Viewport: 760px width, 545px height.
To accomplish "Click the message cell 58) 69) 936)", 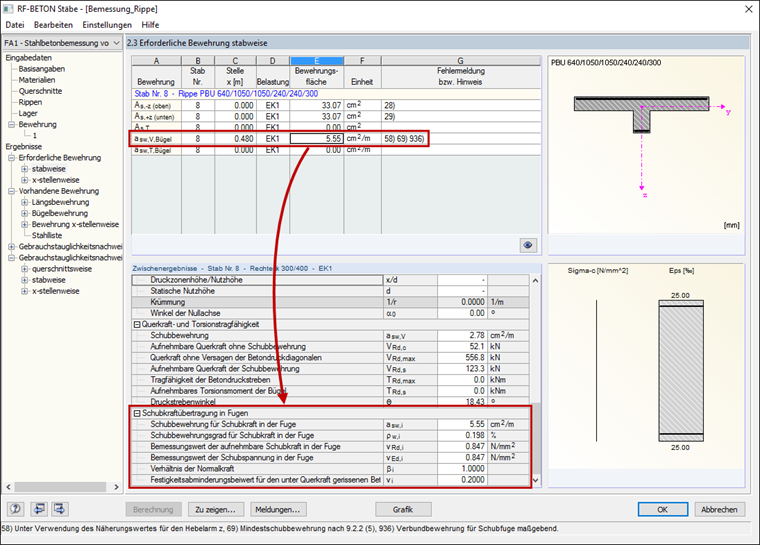I will point(460,139).
